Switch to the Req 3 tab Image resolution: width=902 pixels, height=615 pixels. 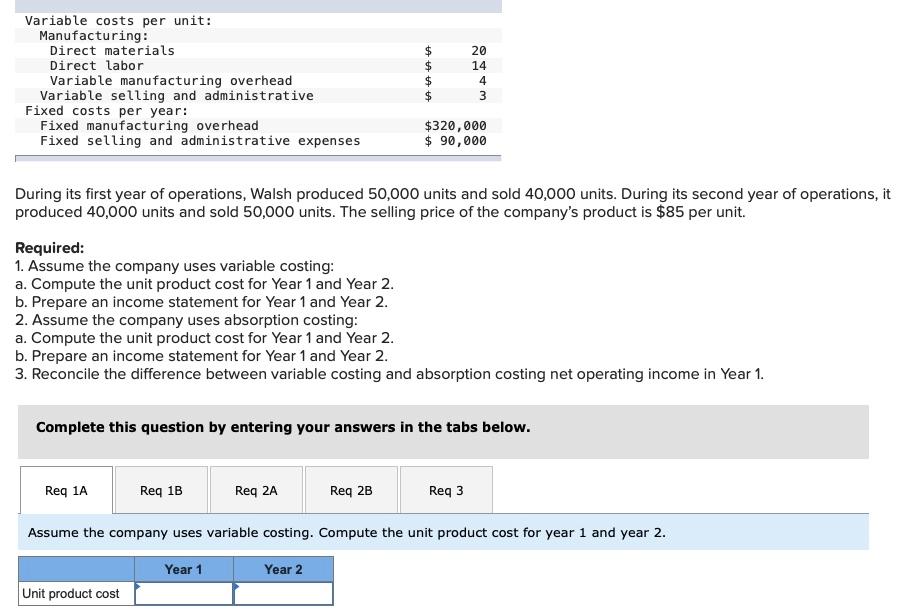(x=446, y=490)
